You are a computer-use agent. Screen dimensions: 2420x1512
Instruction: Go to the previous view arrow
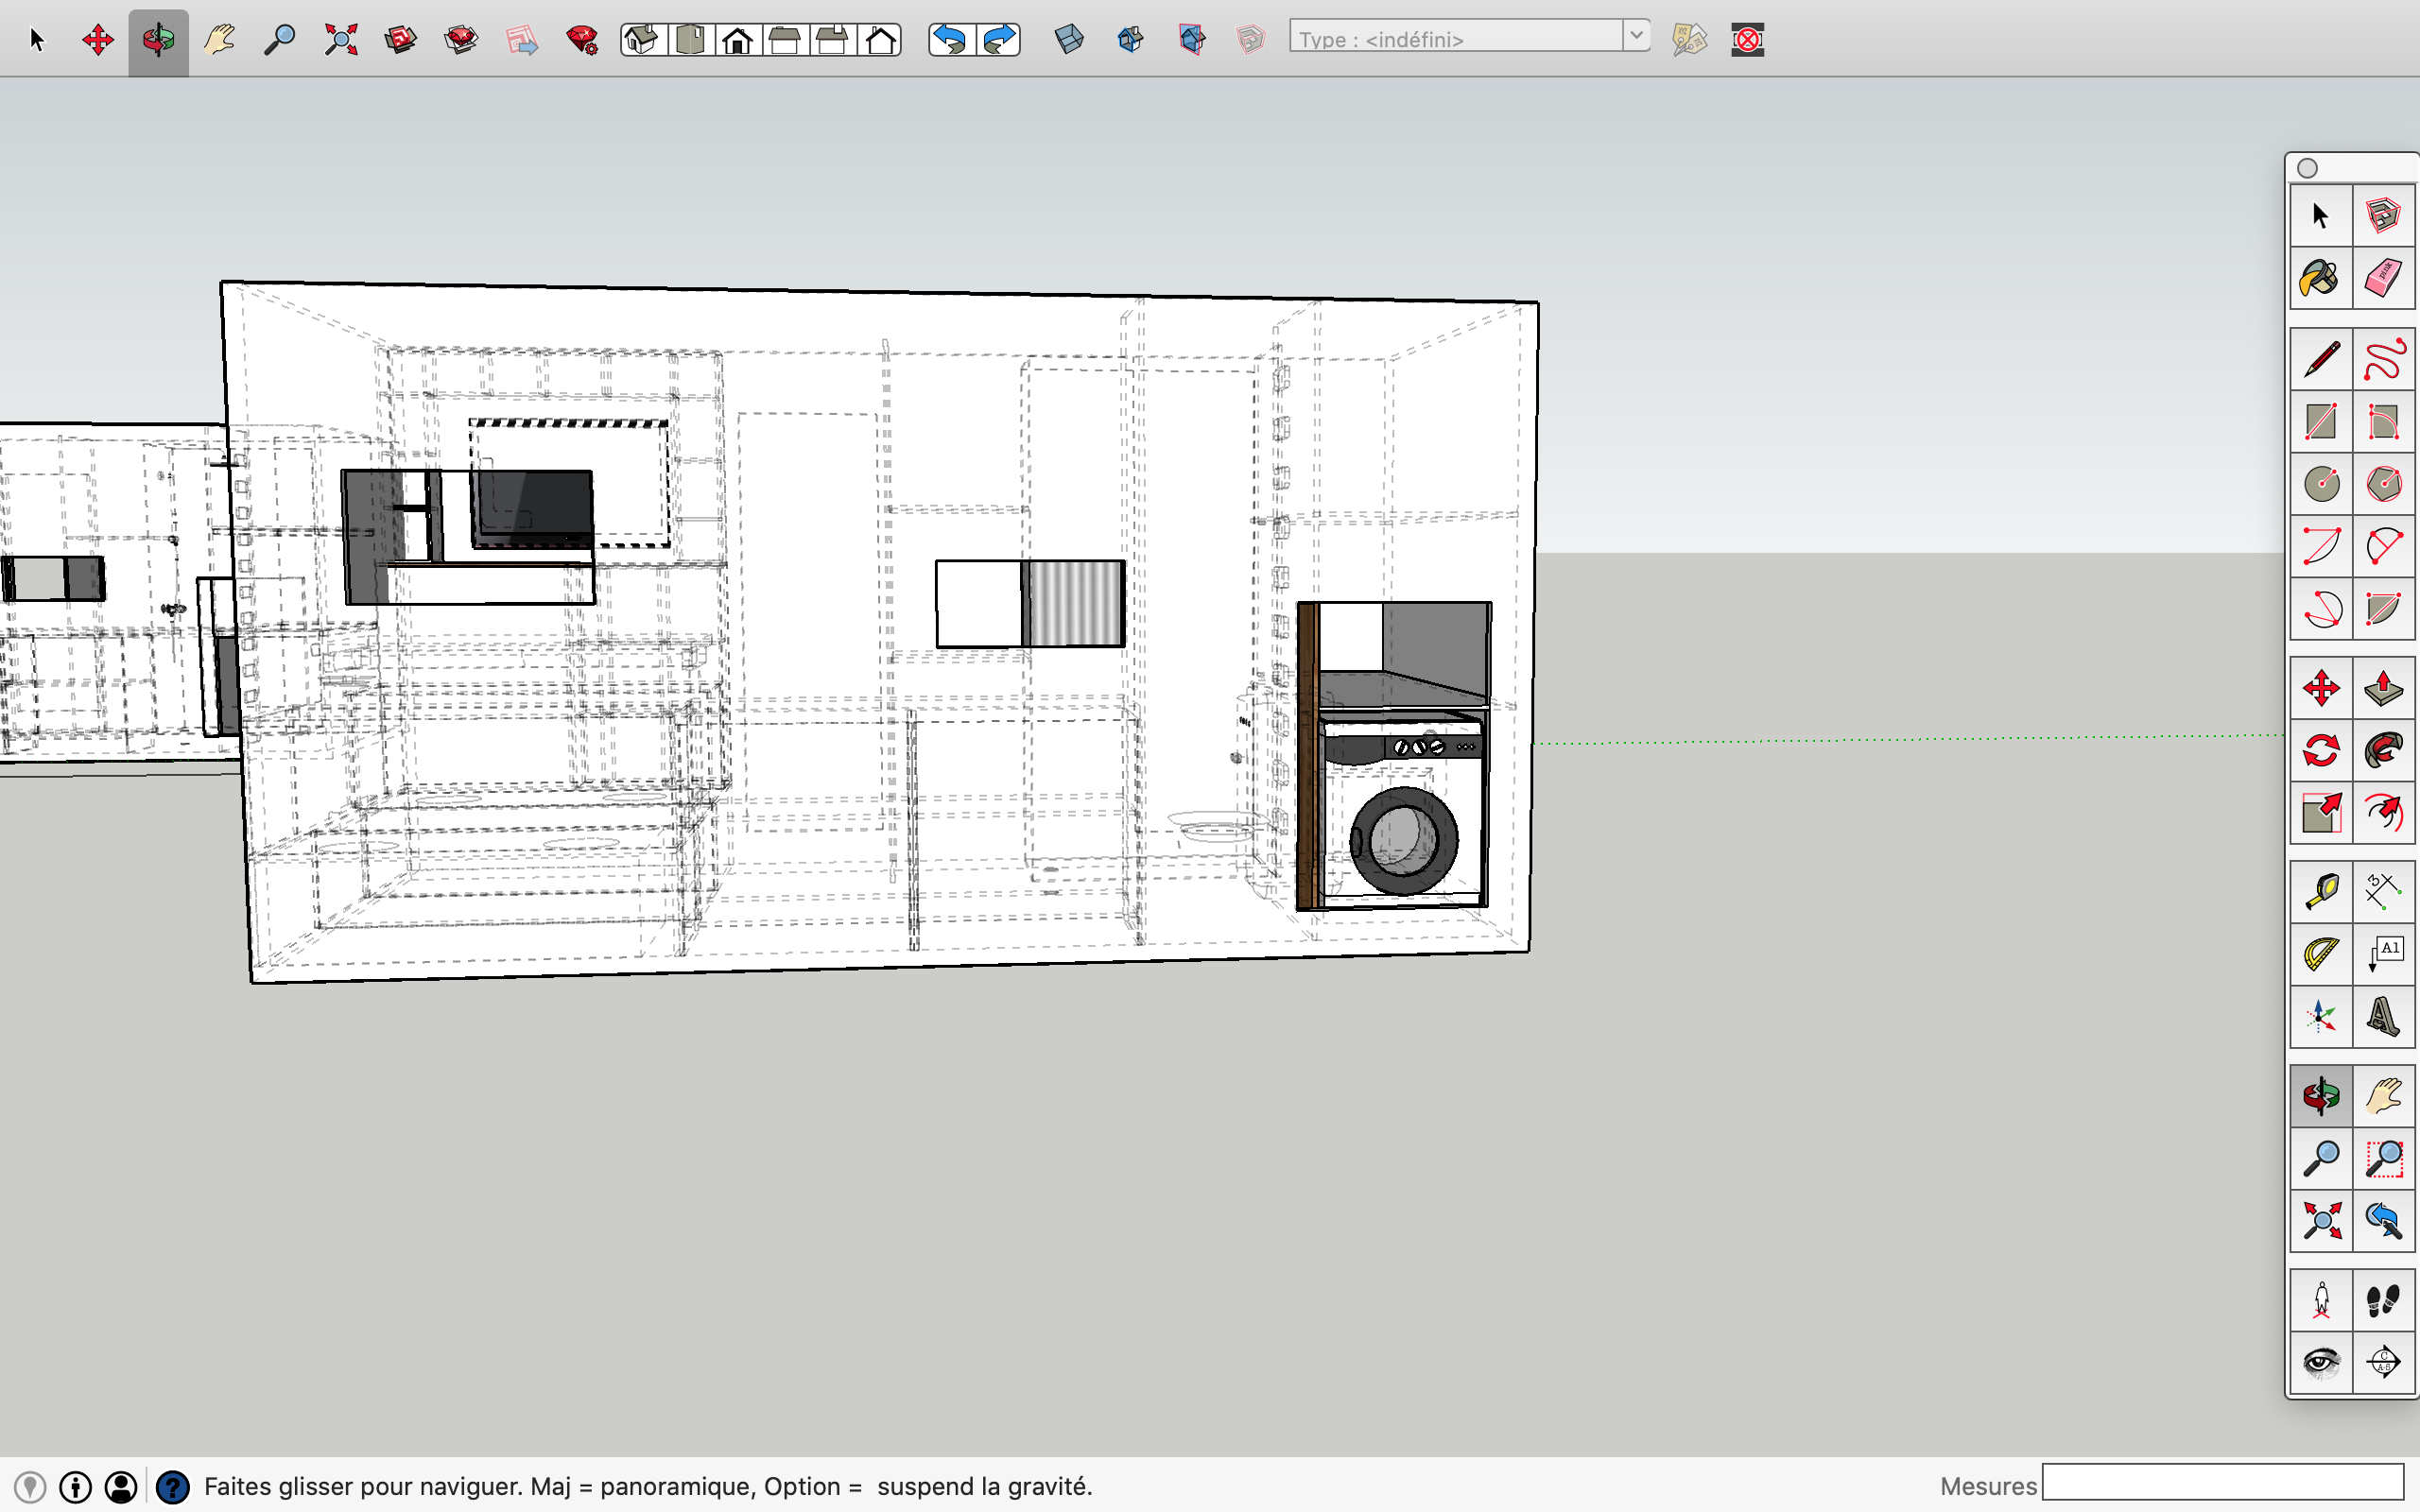click(x=950, y=40)
